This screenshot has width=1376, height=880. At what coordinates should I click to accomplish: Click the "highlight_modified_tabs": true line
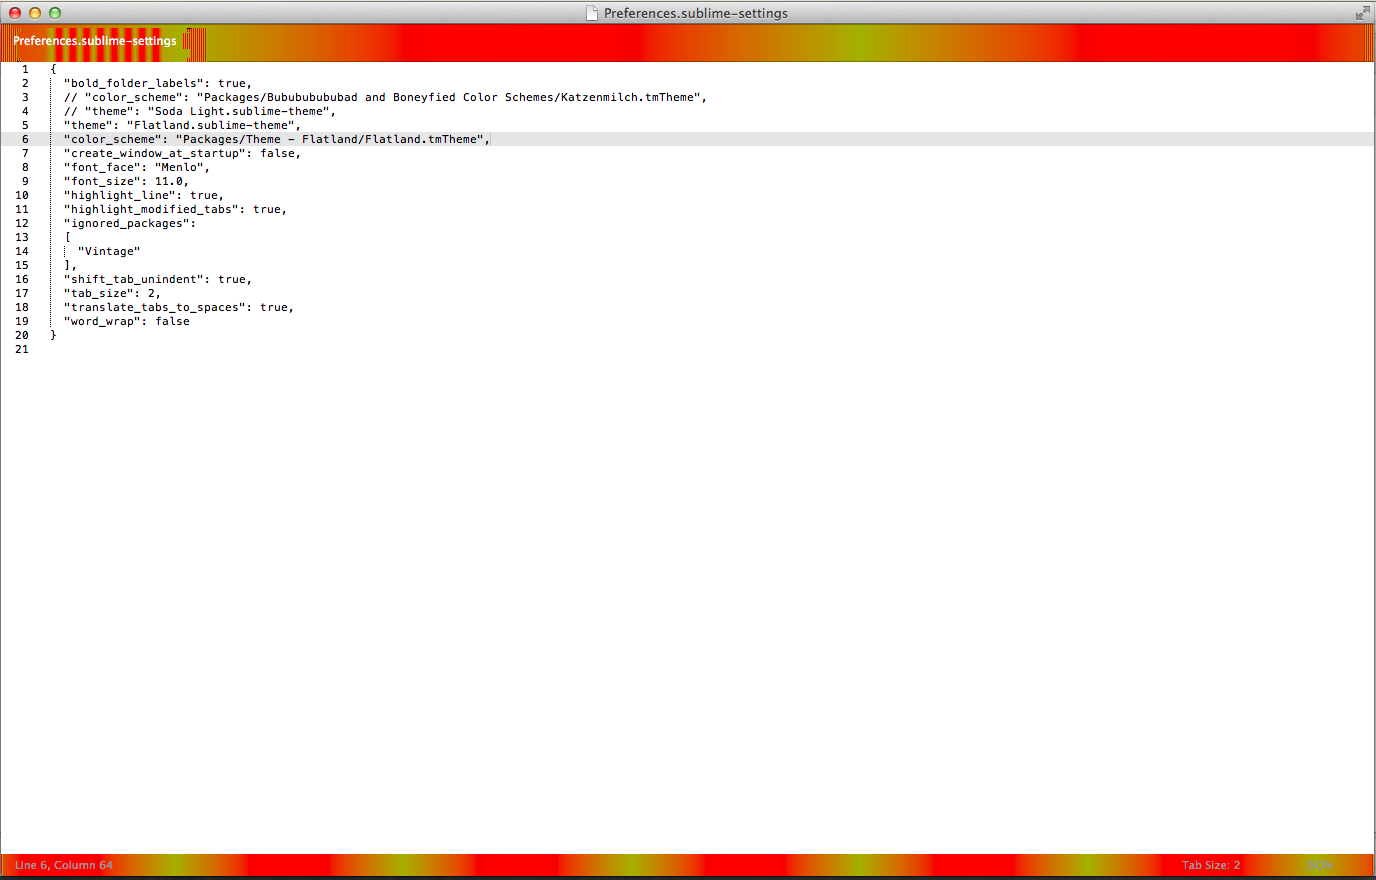(175, 210)
